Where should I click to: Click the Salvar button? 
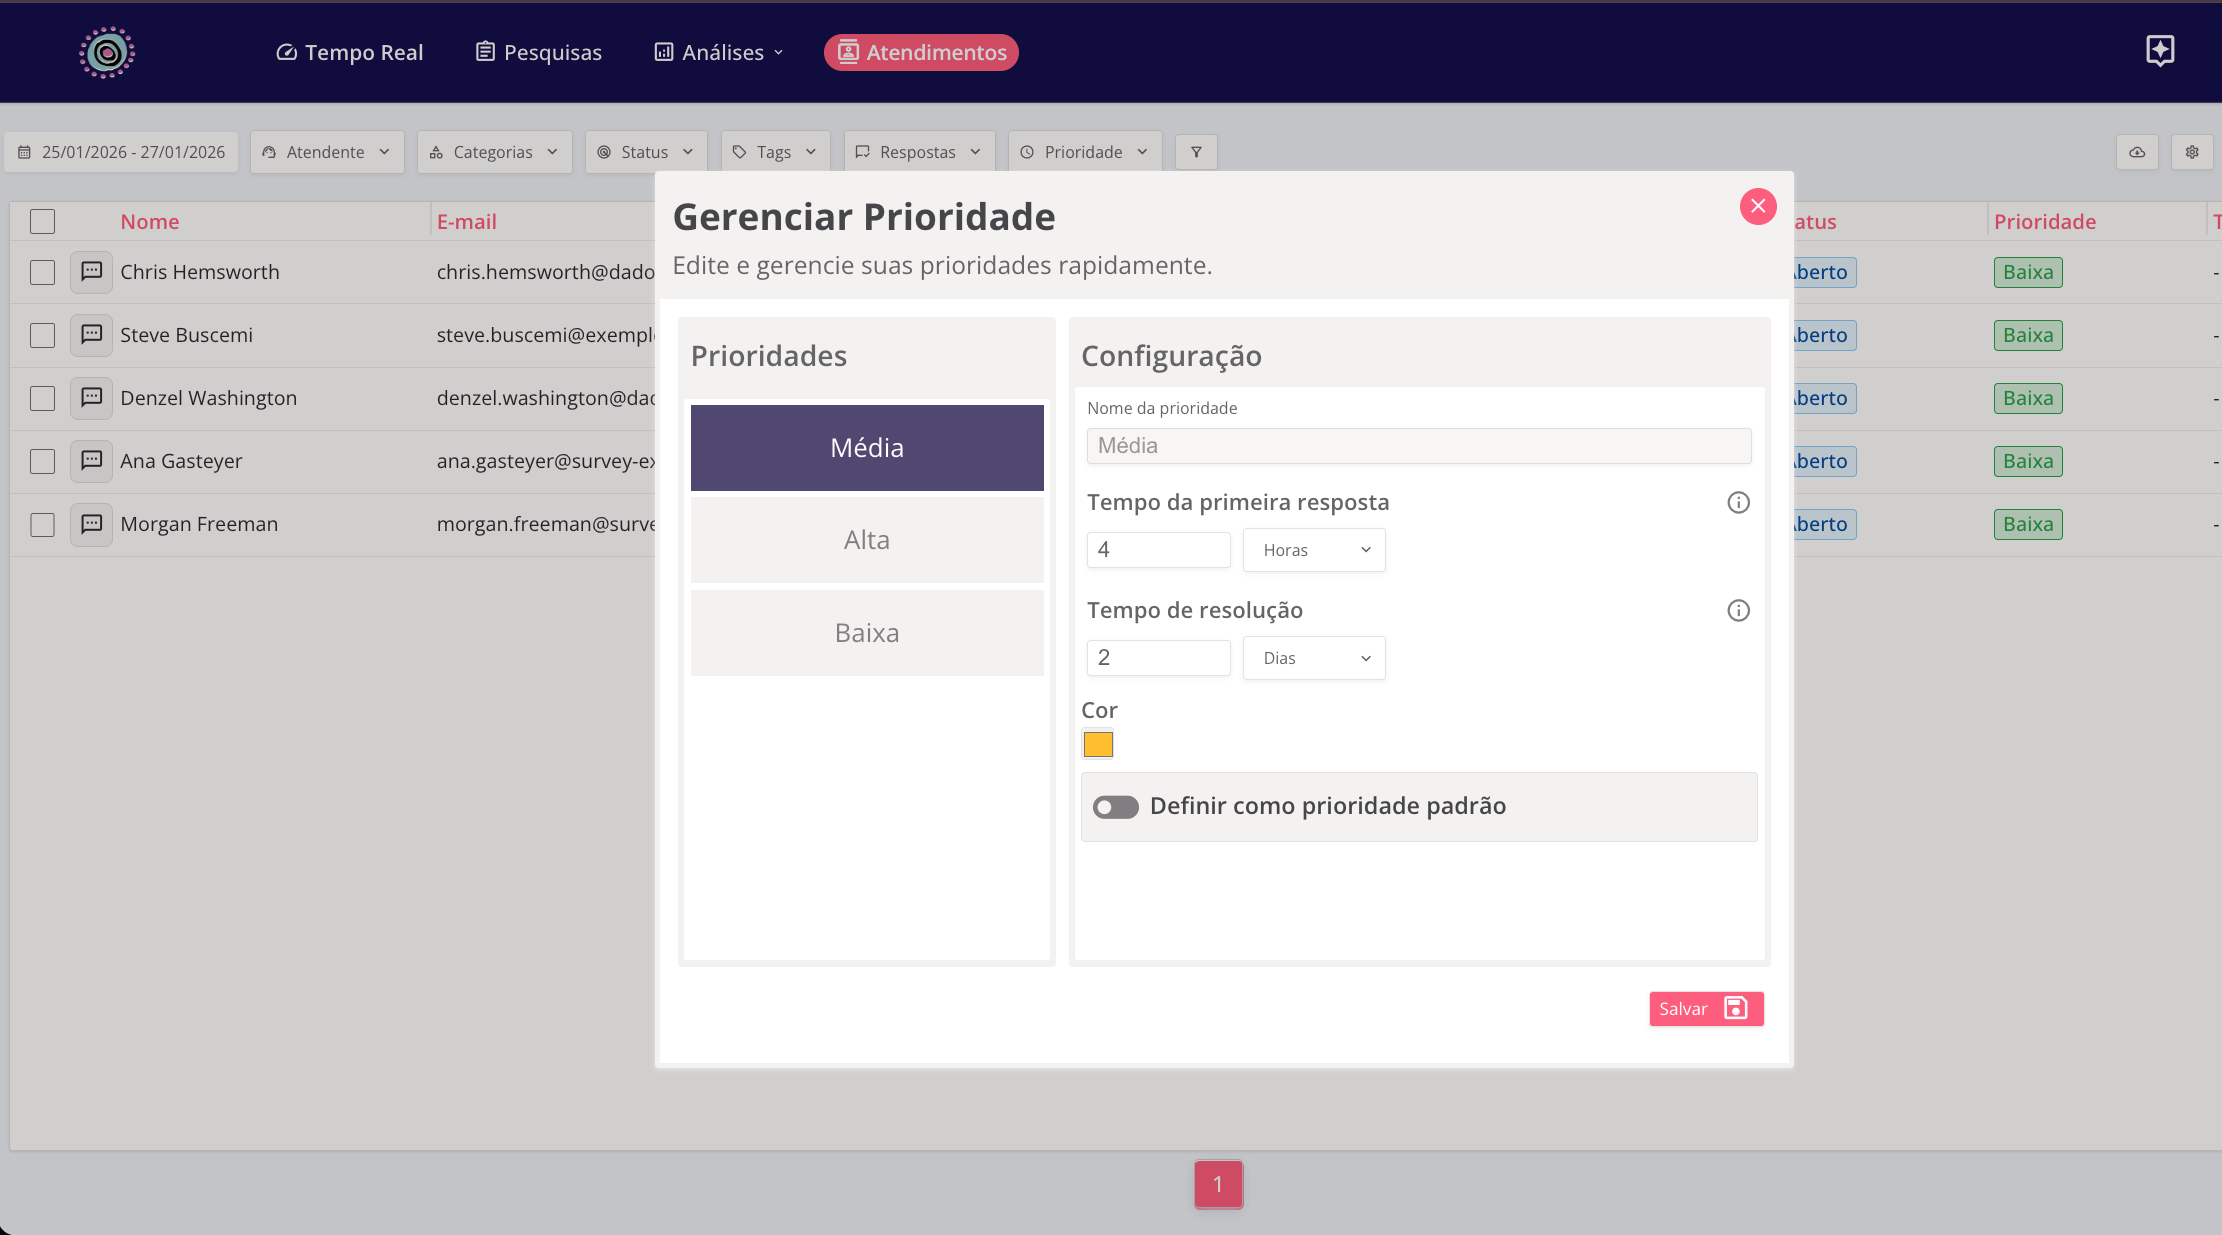coord(1705,1009)
